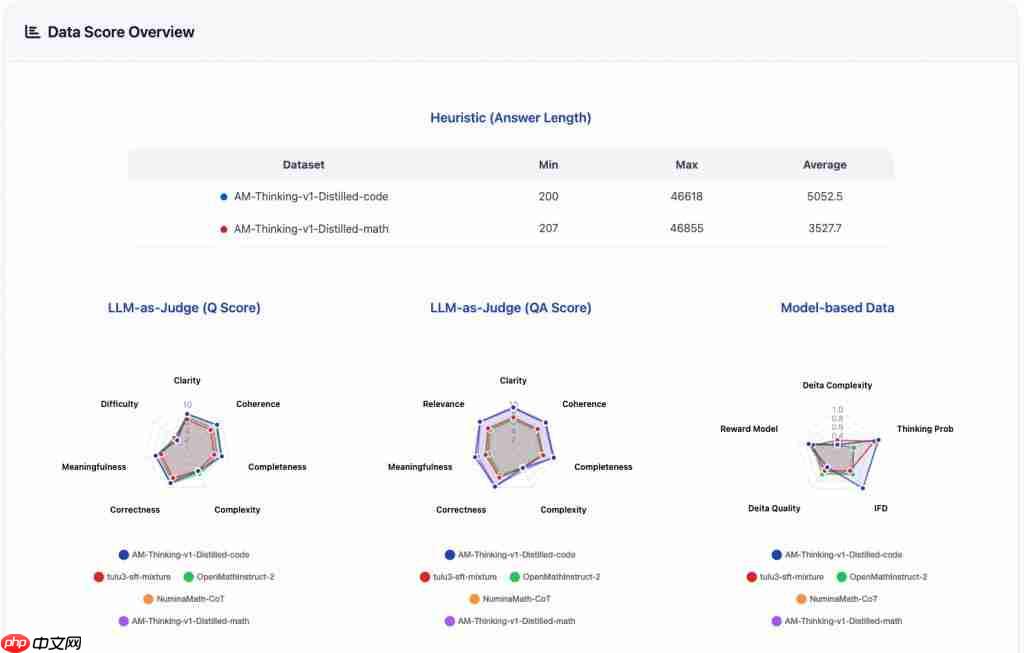This screenshot has width=1024, height=653.
Task: Click the green OpenMathInstruct-2 marker under Model-based Data
Action: point(841,577)
